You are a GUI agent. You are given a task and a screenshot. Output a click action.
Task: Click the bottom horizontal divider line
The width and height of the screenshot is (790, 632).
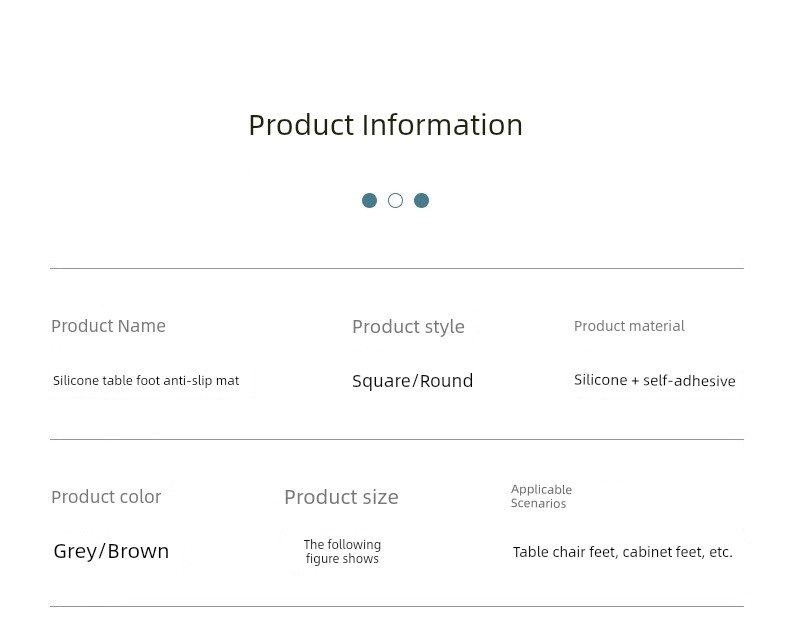tap(397, 606)
